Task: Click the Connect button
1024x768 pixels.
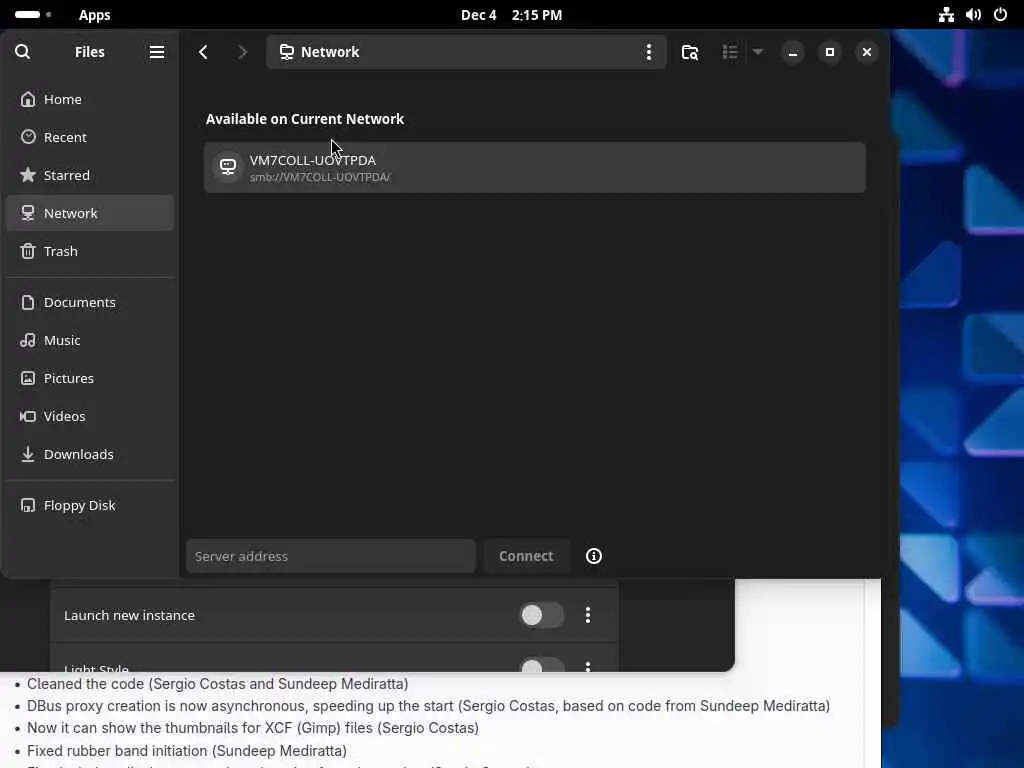Action: point(526,556)
